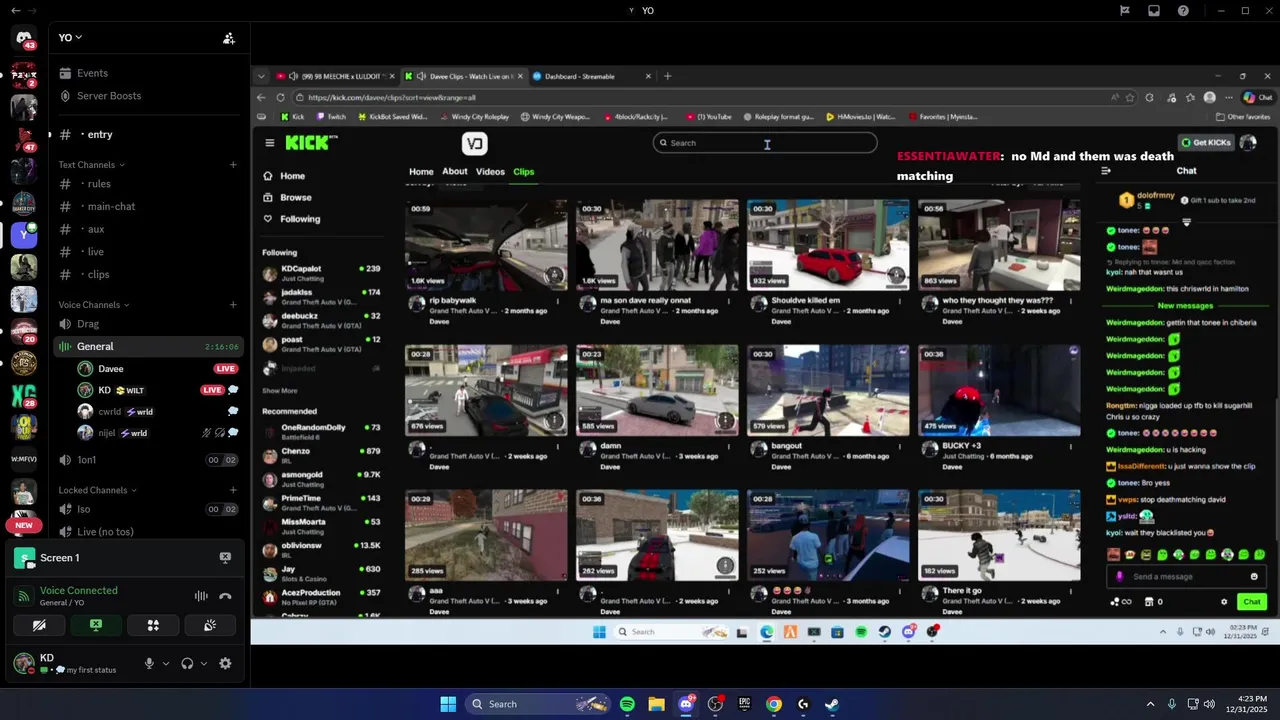Open Discord activities launcher button
Image resolution: width=1280 pixels, height=720 pixels.
[153, 625]
